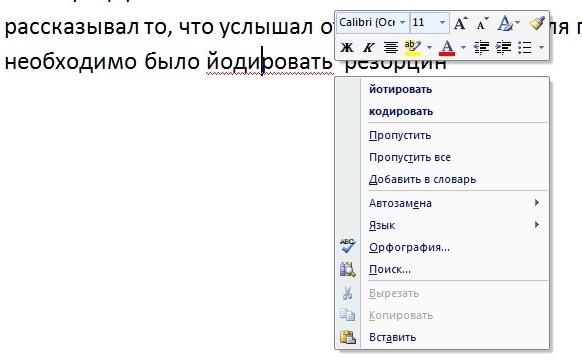Open the Calibri font name dropdown
Image resolution: width=582 pixels, height=364 pixels.
(402, 23)
